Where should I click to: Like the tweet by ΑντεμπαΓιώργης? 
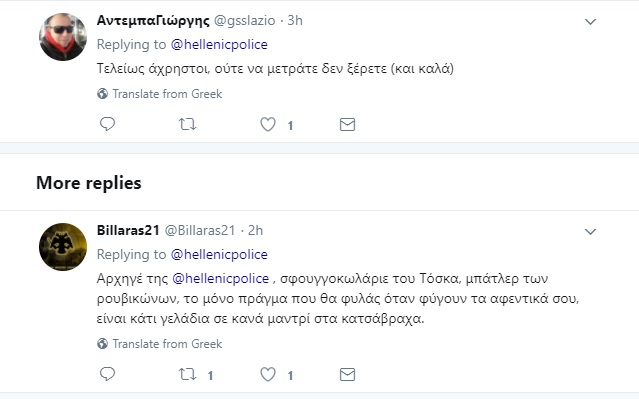click(268, 124)
